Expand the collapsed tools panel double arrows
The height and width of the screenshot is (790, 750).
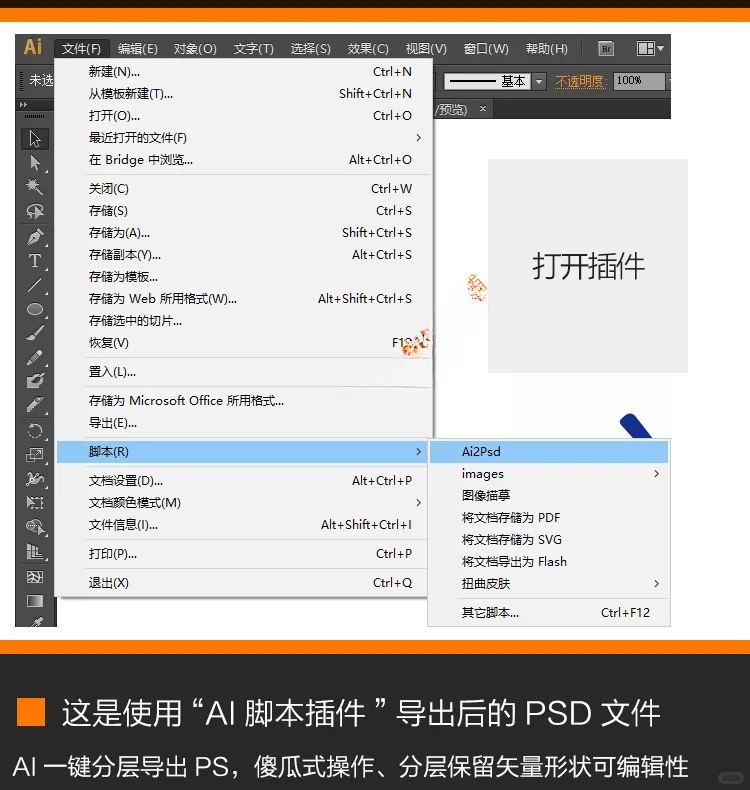tap(23, 105)
